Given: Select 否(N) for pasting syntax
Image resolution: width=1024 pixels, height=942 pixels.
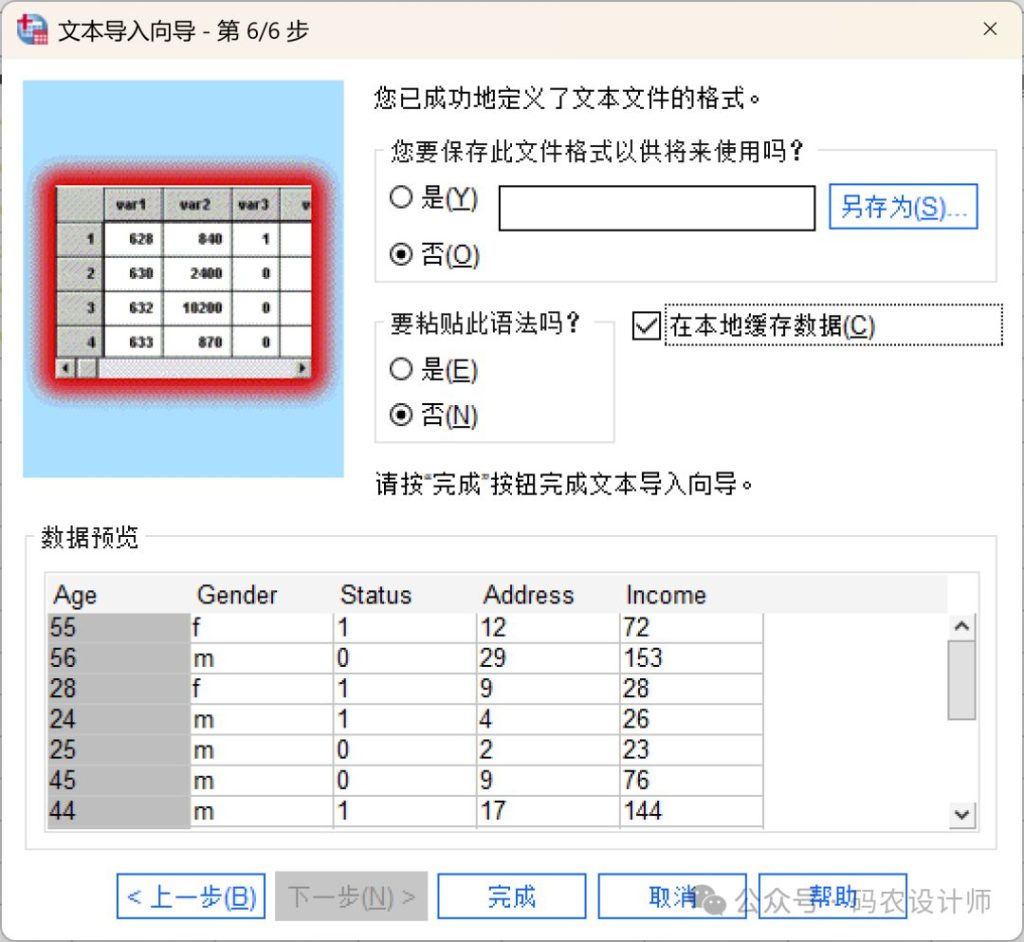Looking at the screenshot, I should [402, 415].
